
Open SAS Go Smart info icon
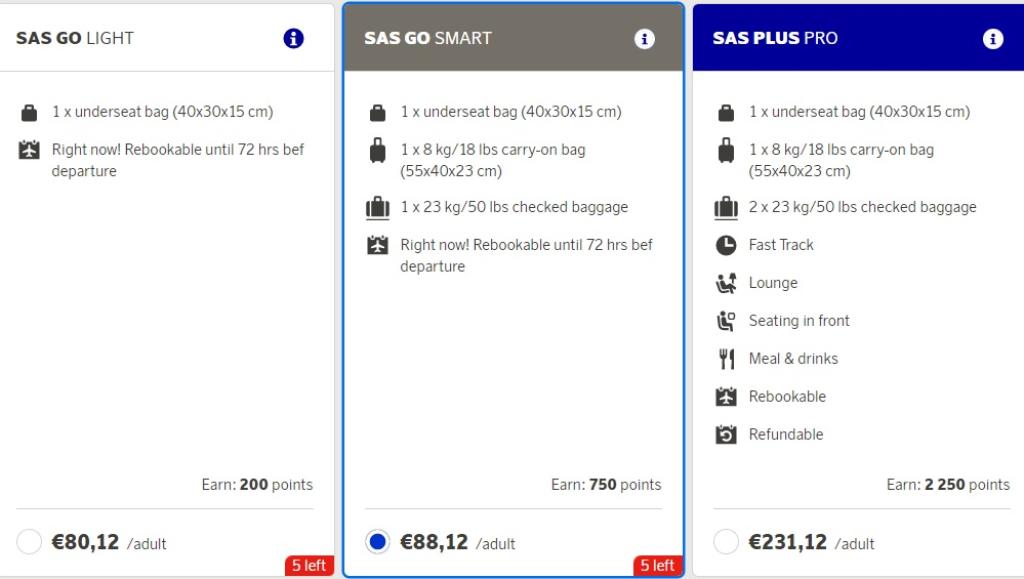pyautogui.click(x=644, y=39)
